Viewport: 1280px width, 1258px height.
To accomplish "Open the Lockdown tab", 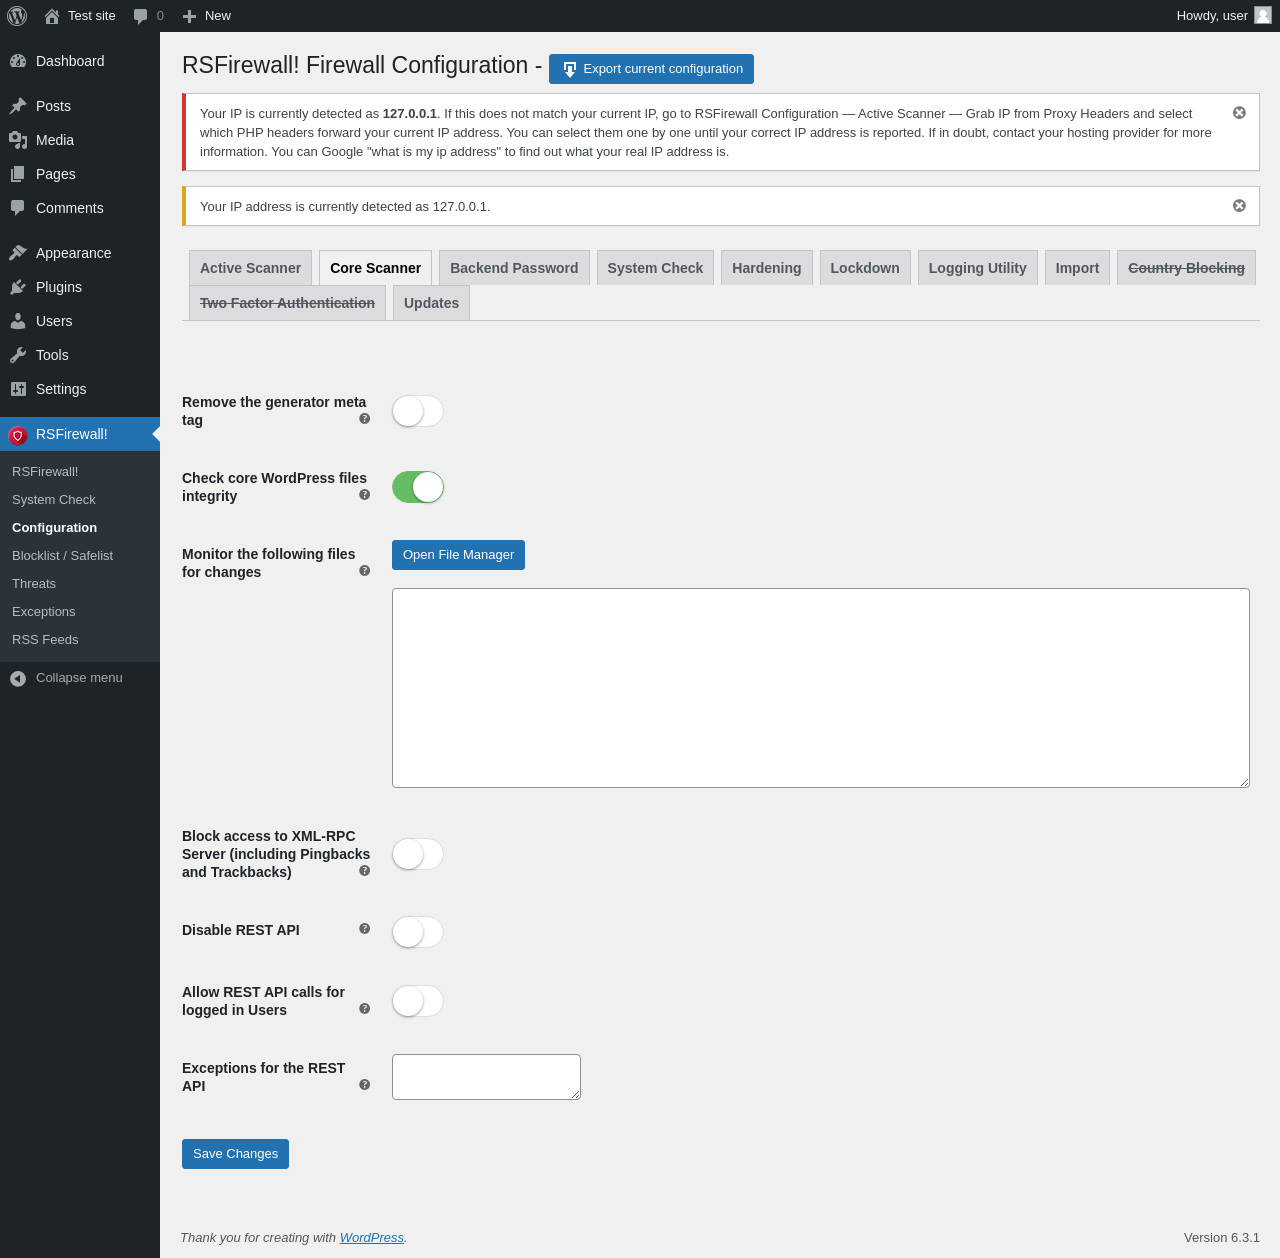I will tap(865, 268).
